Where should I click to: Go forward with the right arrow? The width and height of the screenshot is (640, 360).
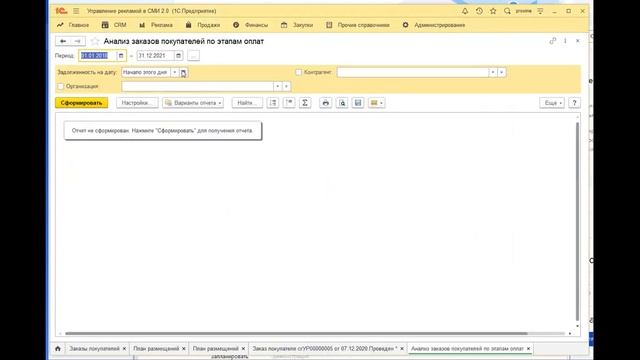[78, 41]
